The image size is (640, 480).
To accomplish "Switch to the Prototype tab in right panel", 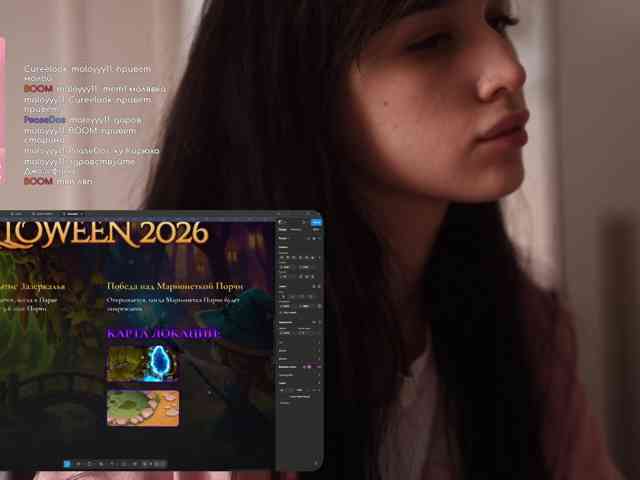I will [x=296, y=230].
